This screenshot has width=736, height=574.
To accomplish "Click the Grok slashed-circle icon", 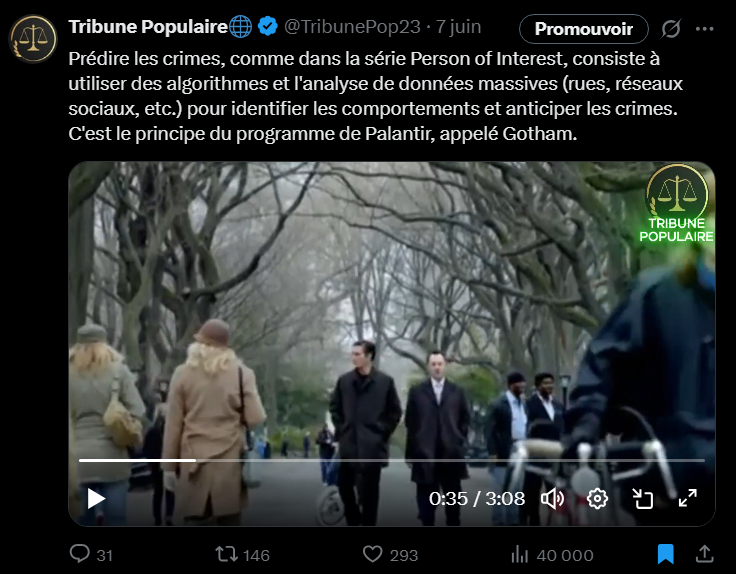I will coord(671,29).
